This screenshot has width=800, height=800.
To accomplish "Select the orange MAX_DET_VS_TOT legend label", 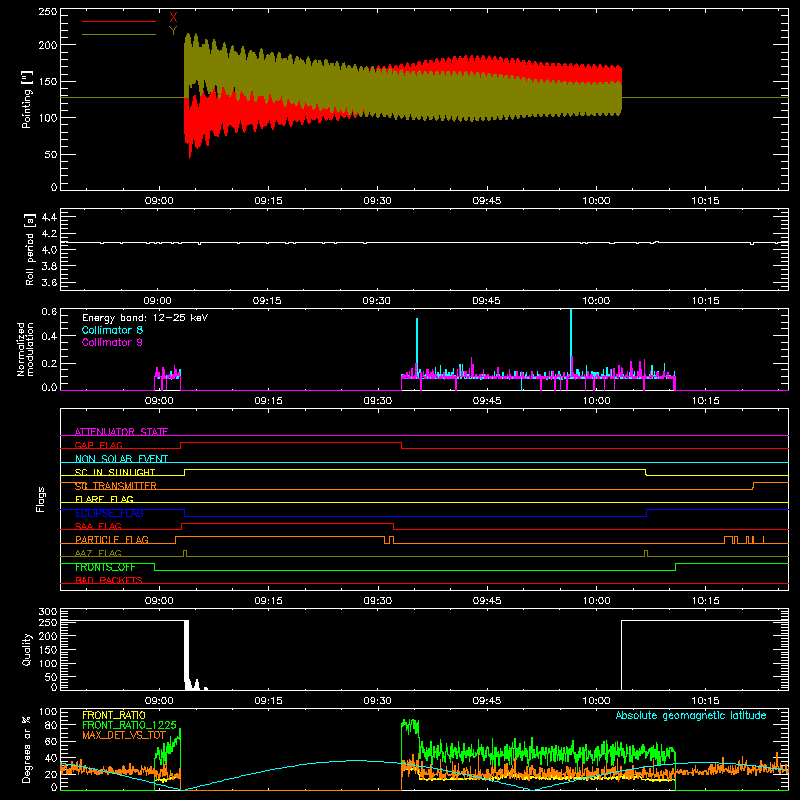I will point(124,735).
